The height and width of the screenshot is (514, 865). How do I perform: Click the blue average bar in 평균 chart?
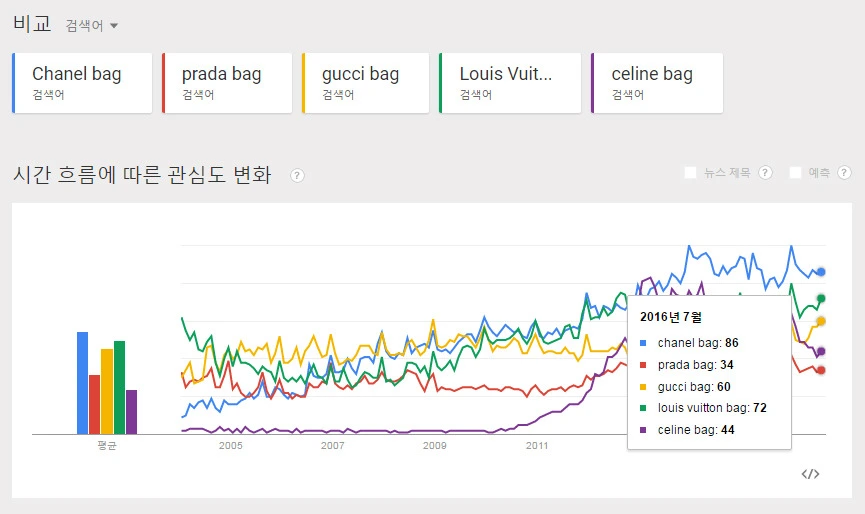click(83, 383)
